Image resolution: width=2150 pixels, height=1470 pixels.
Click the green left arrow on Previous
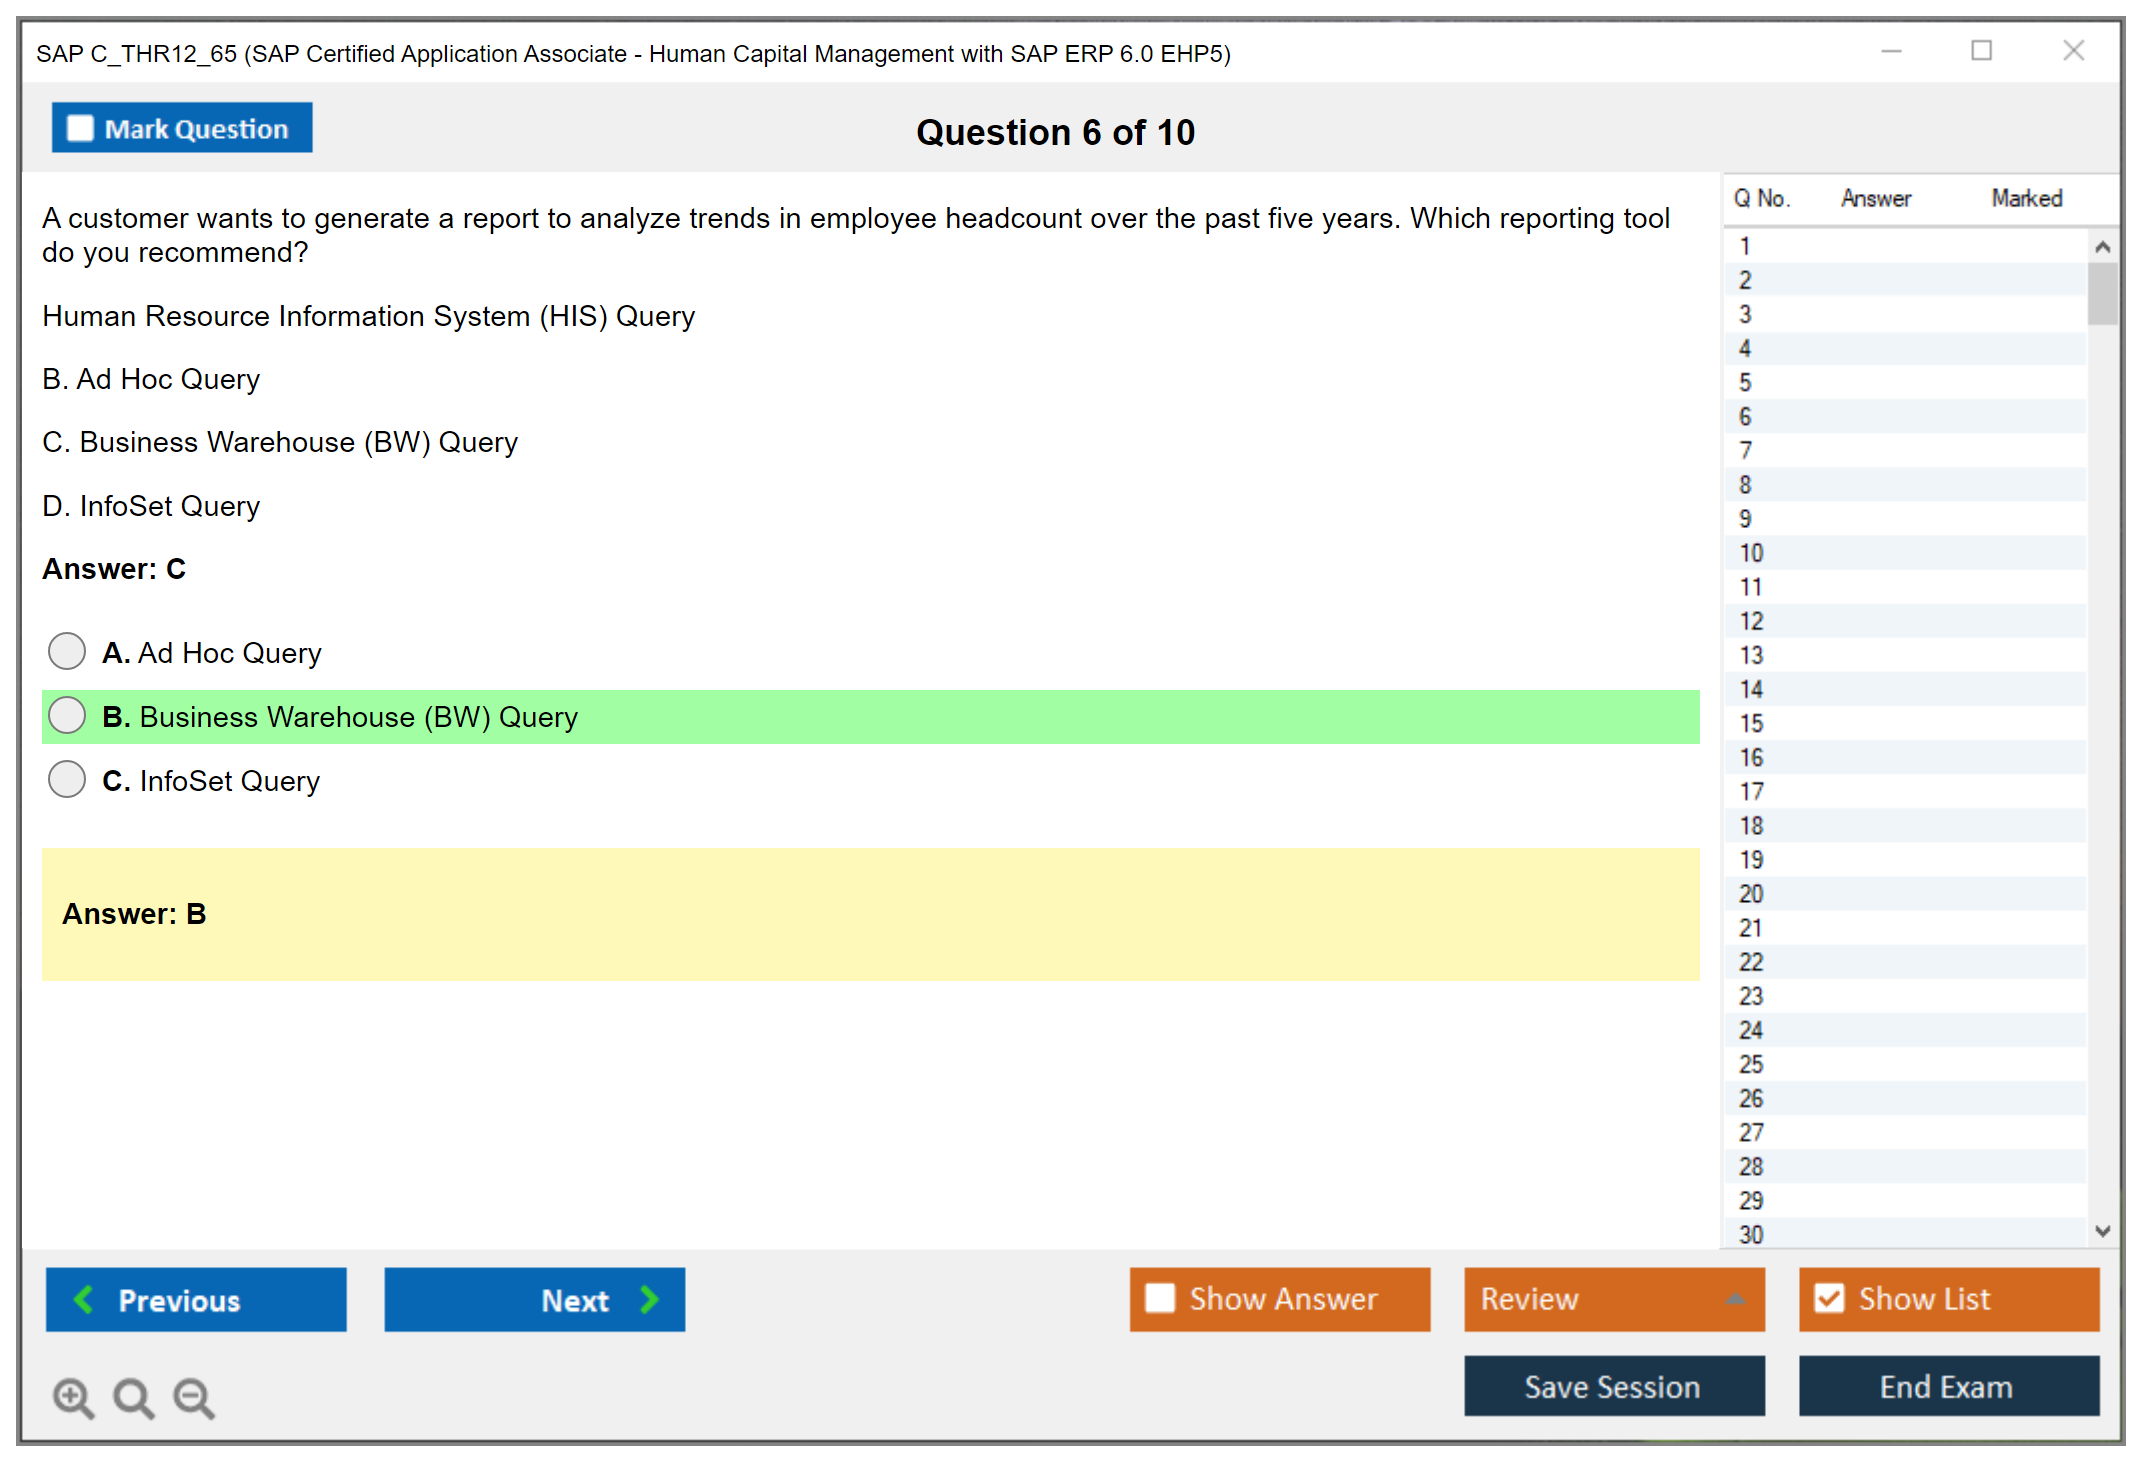85,1299
